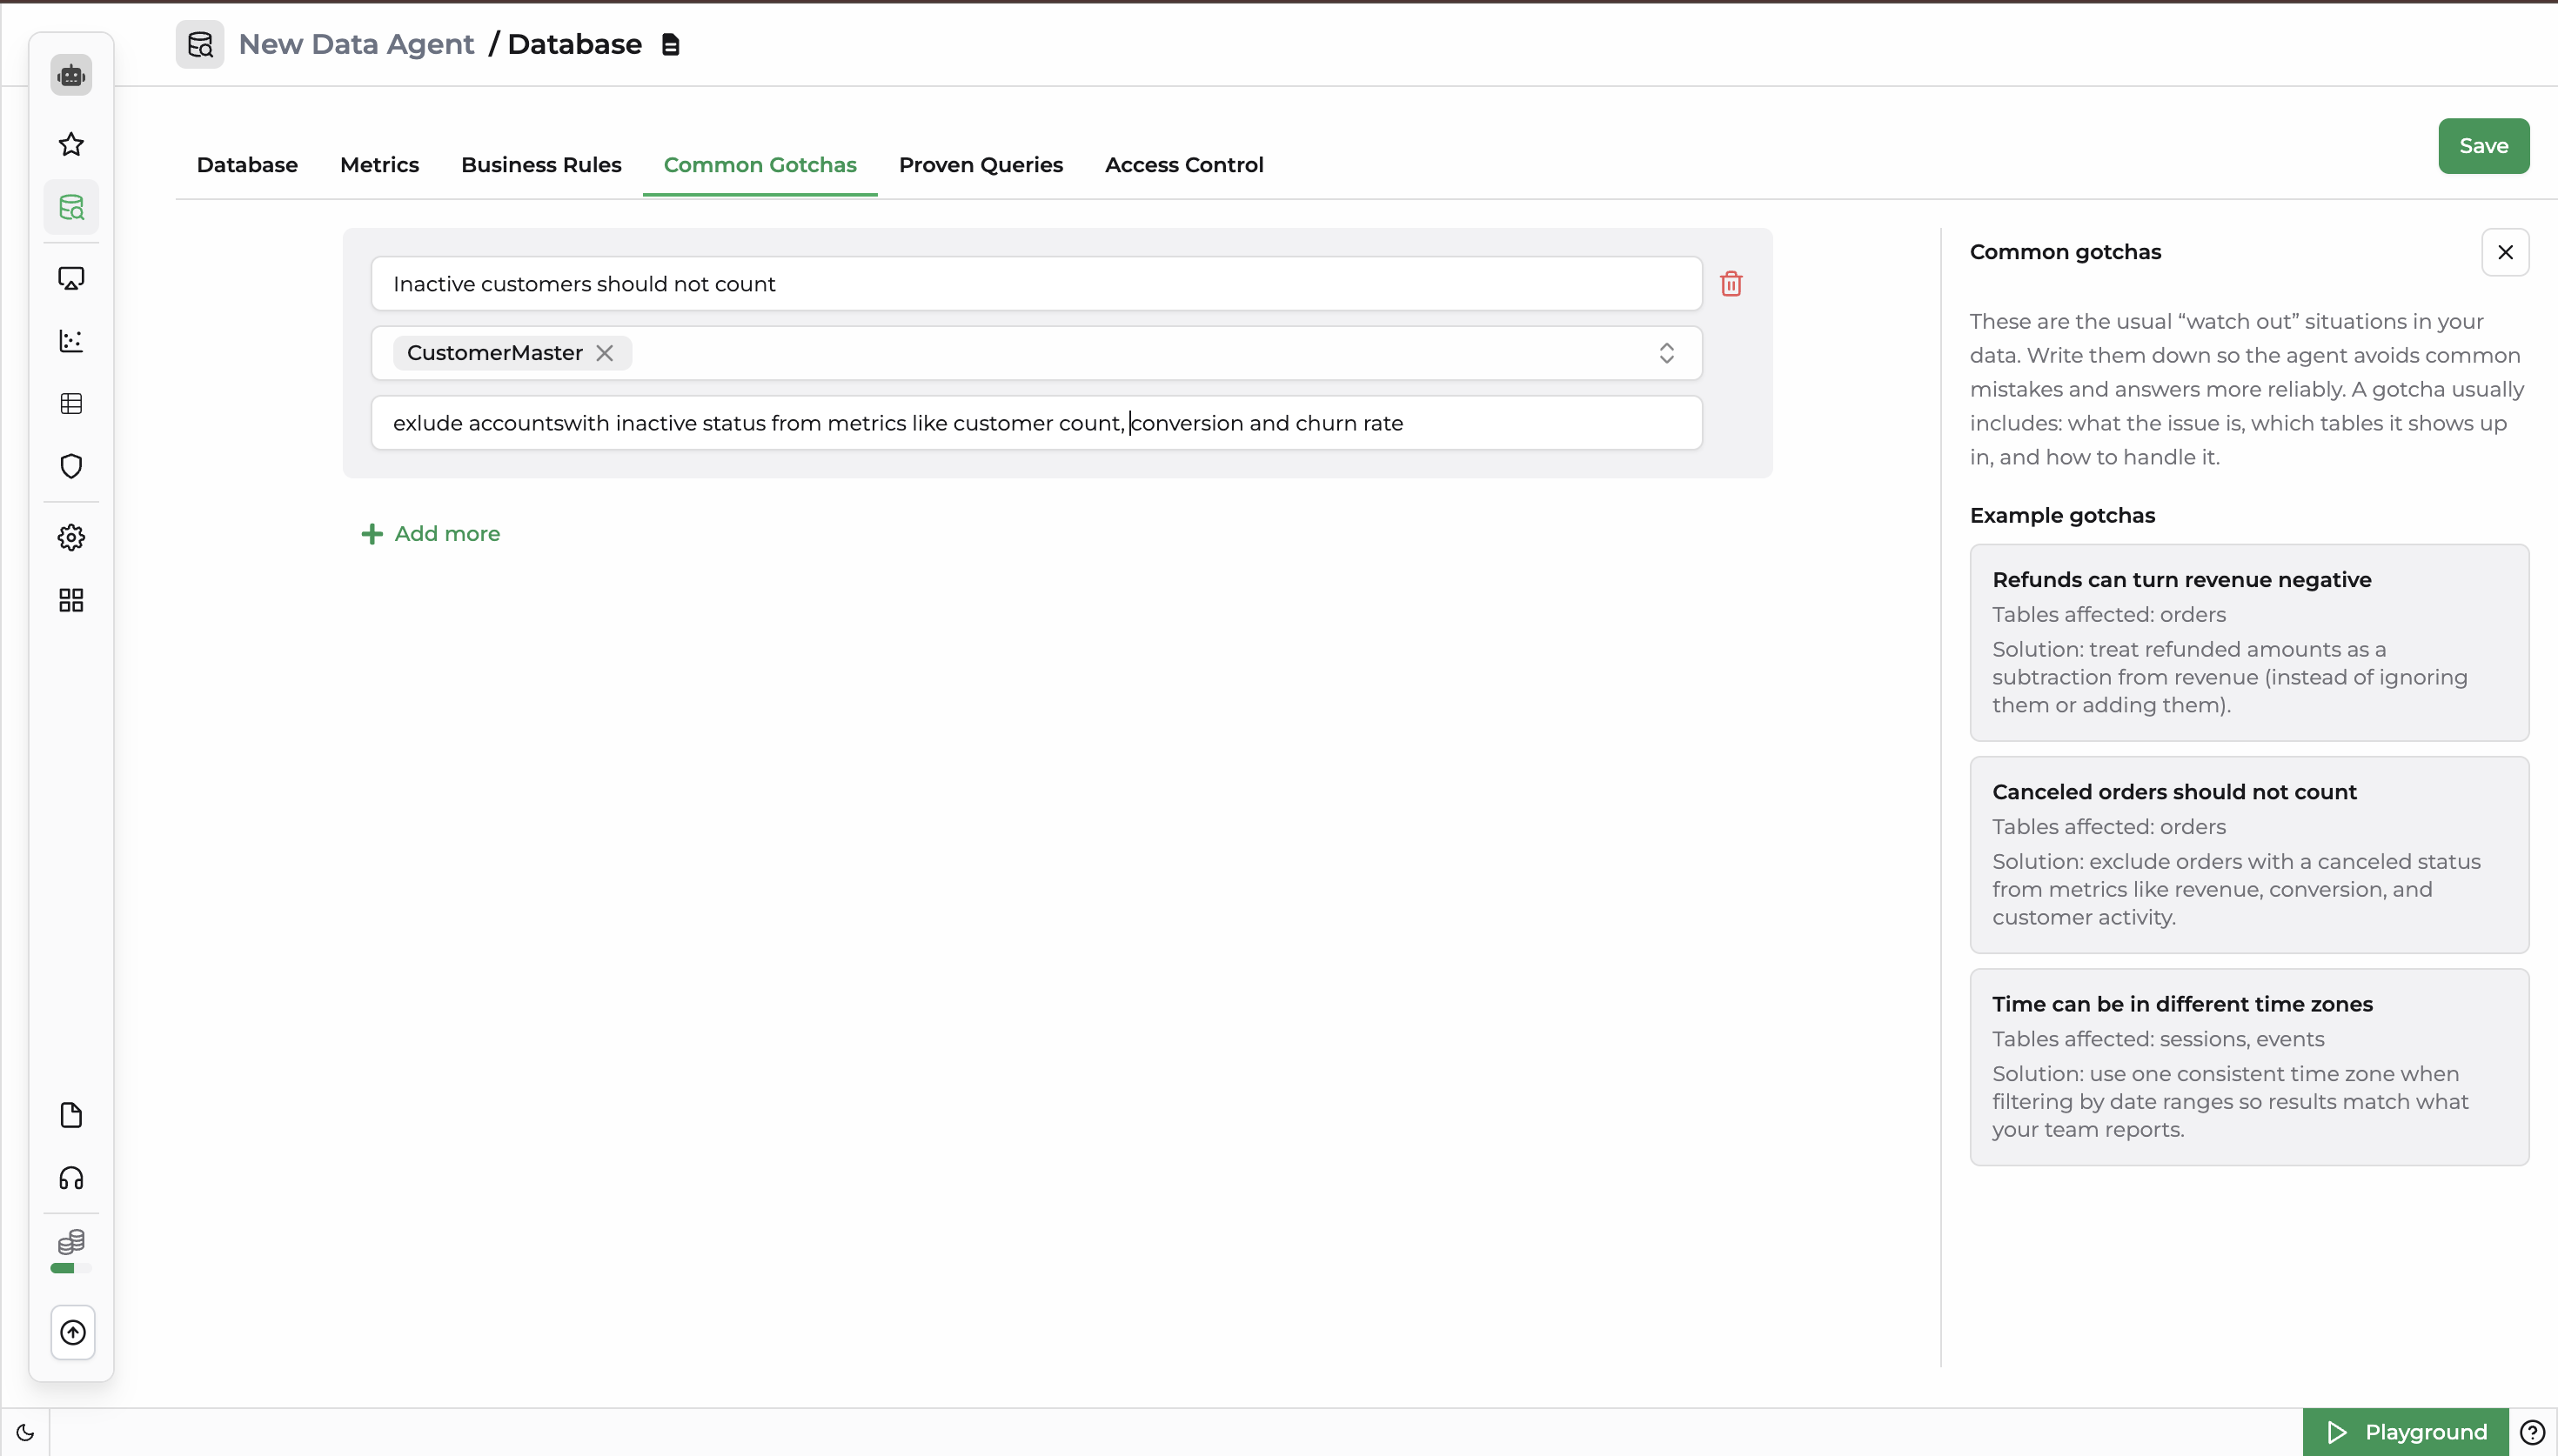Click the coins credits icon in sidebar
This screenshot has height=1456, width=2558.
[x=71, y=1242]
